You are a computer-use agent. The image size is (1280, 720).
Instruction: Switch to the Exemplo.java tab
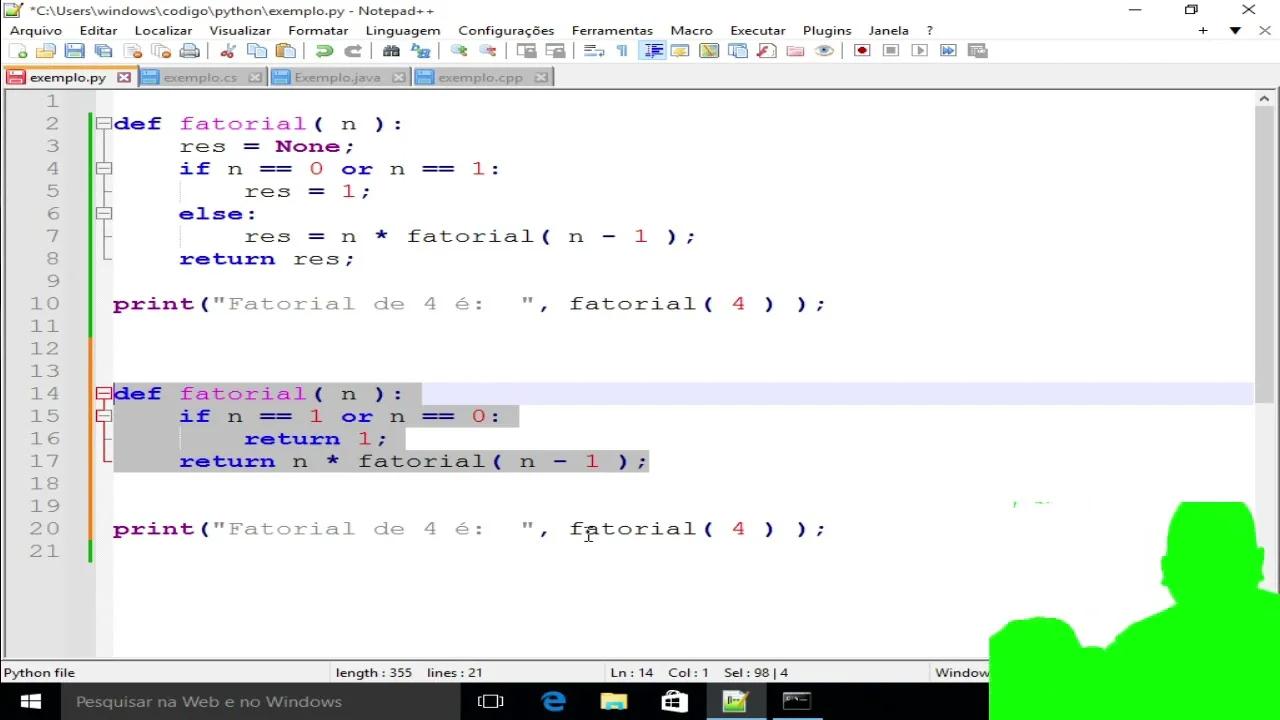(x=337, y=77)
